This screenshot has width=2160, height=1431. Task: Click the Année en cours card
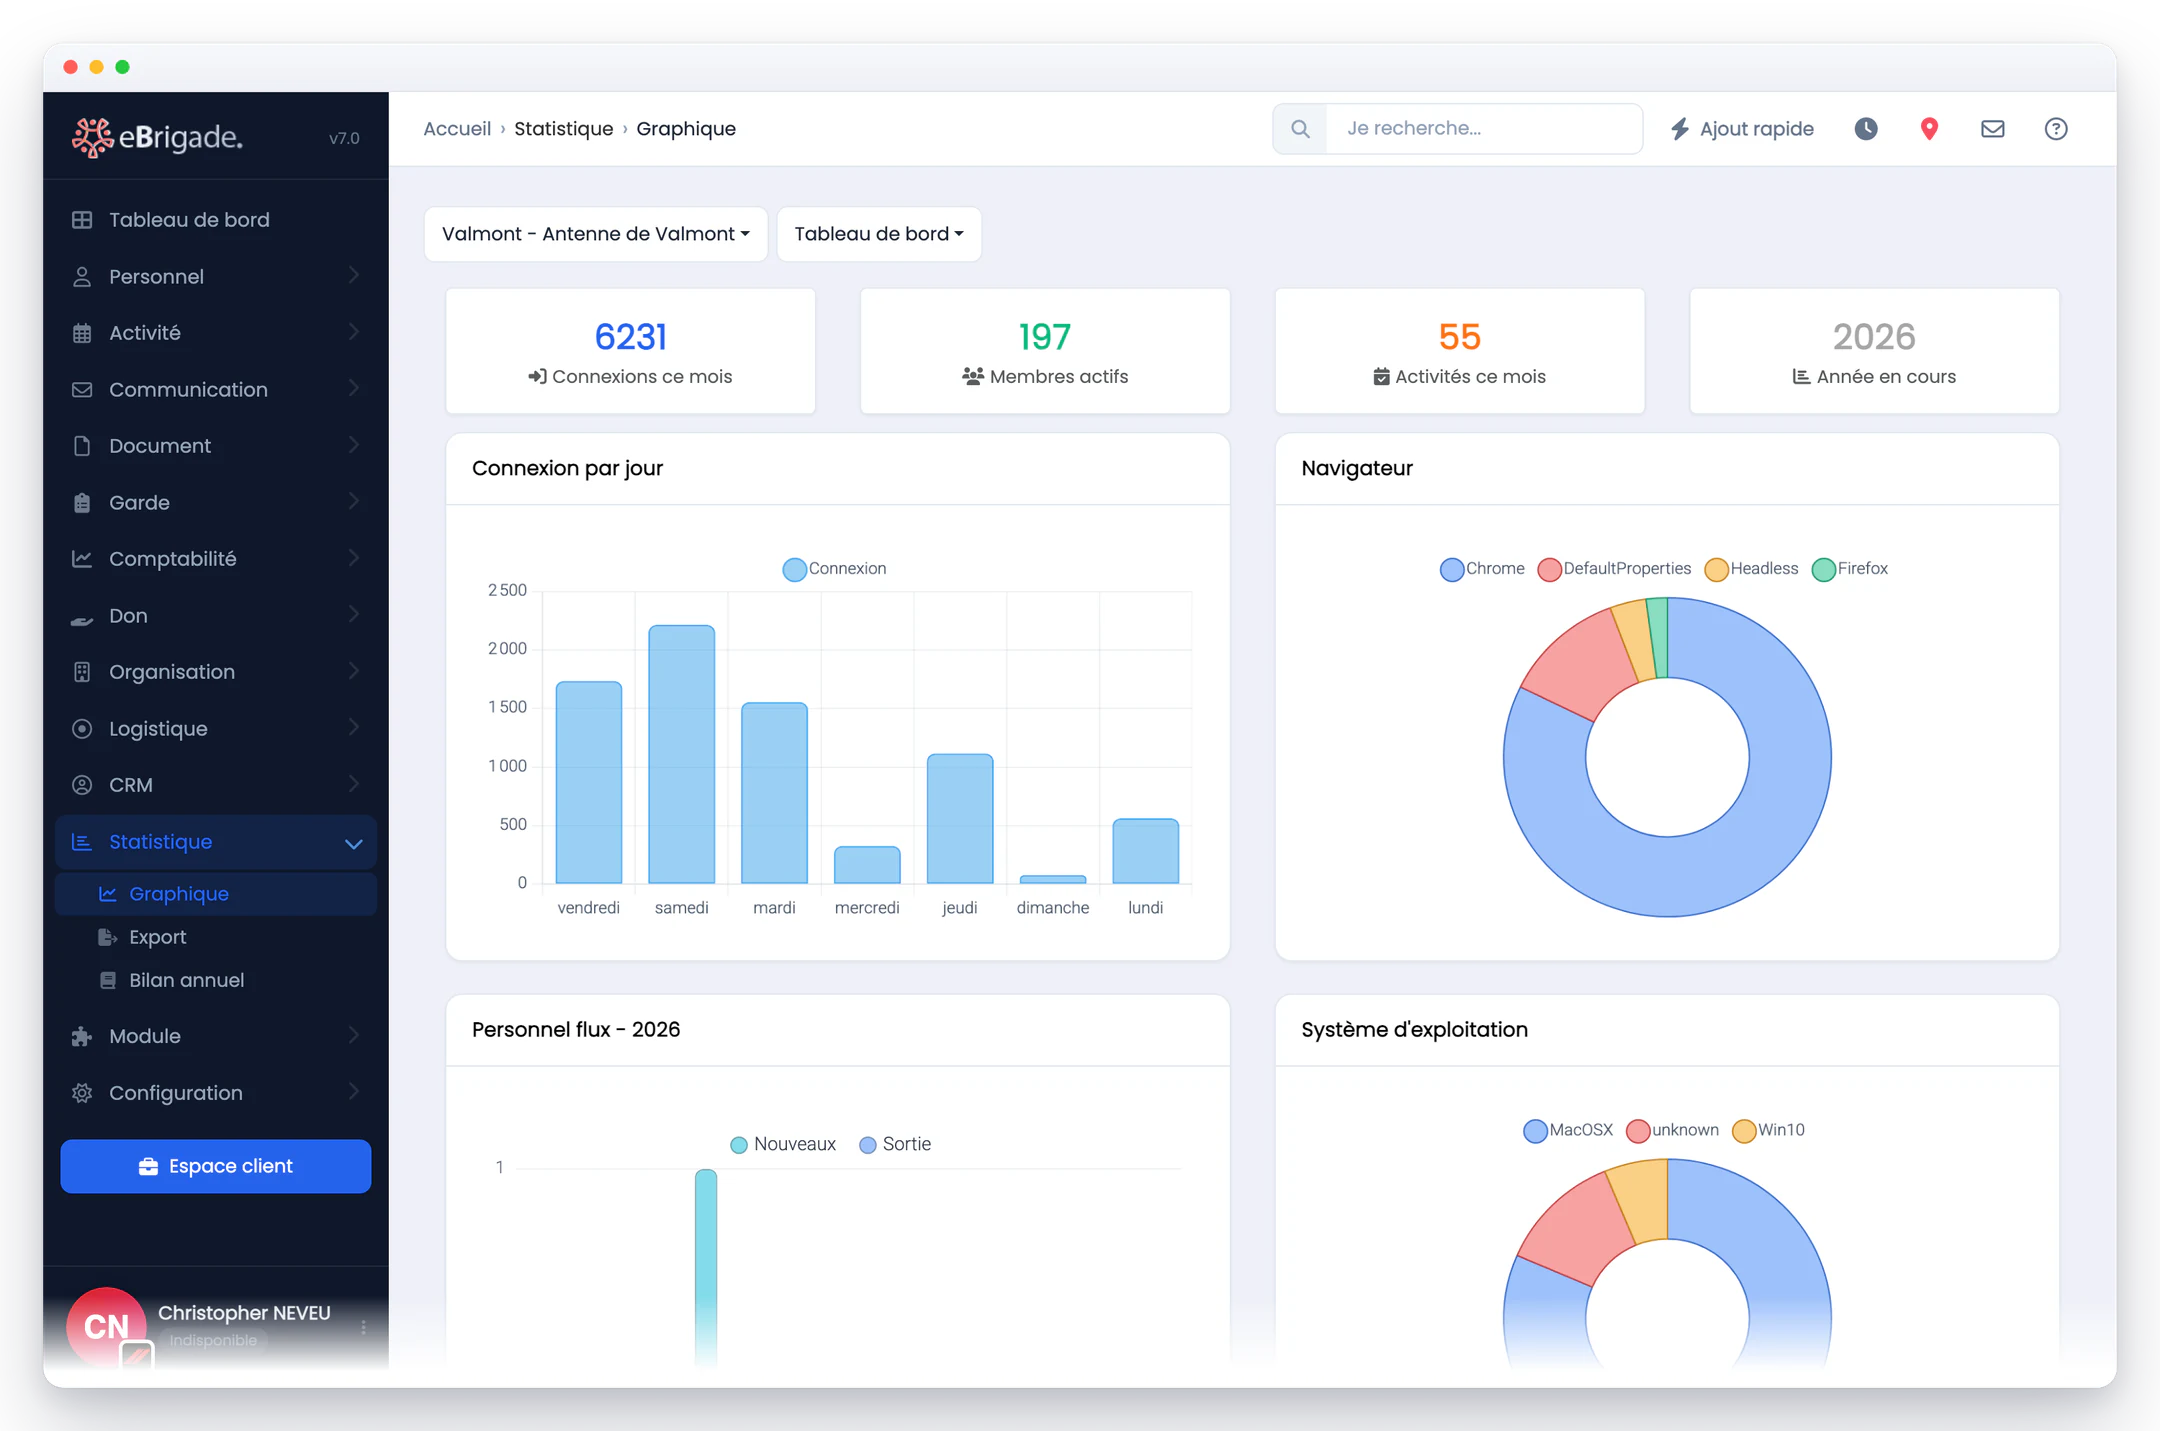coord(1874,352)
